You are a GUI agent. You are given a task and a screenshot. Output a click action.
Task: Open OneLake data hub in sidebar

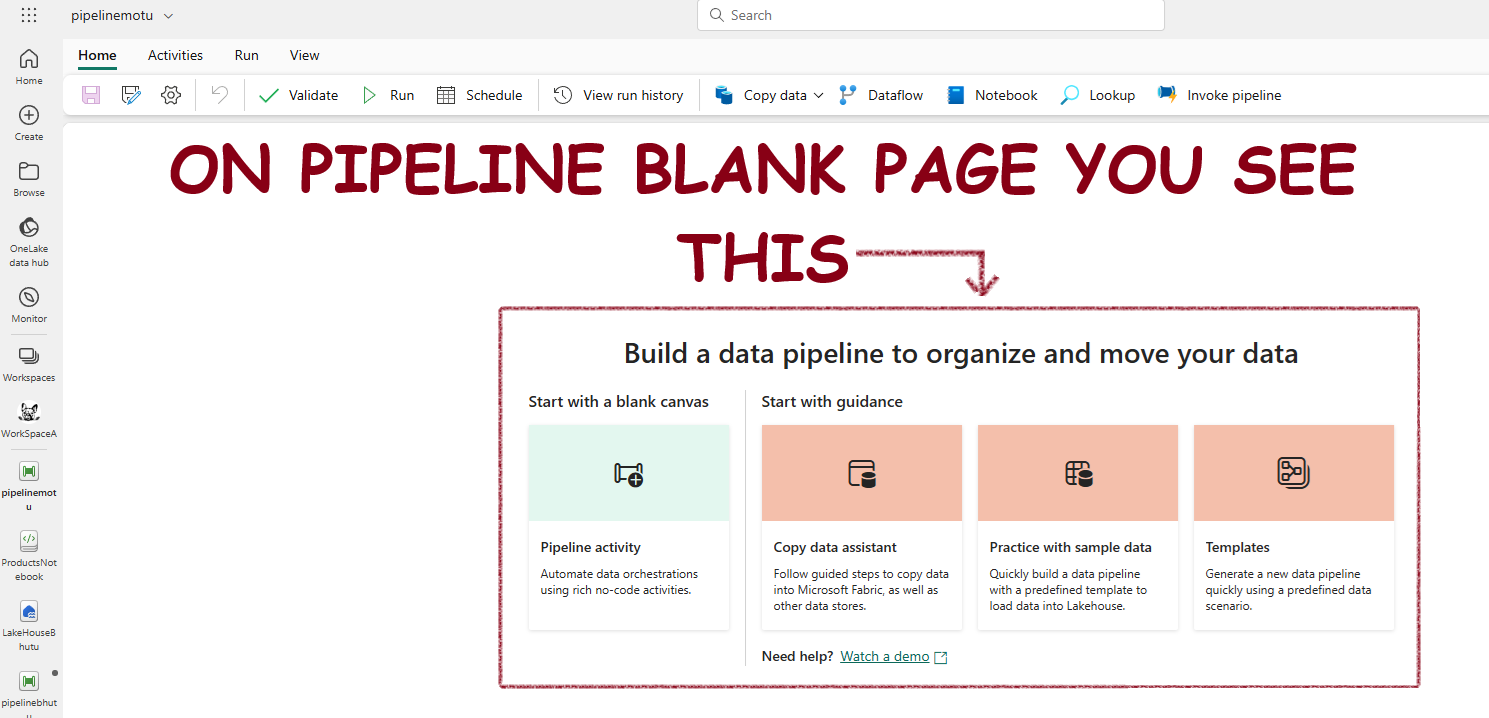click(29, 241)
